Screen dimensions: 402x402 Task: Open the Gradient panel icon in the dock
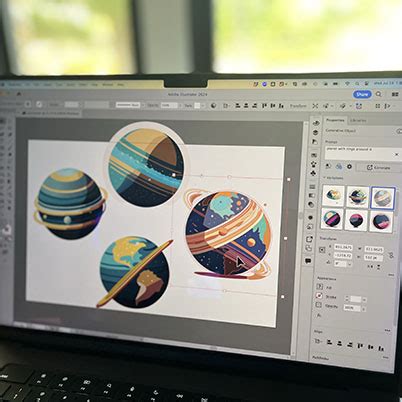[312, 196]
